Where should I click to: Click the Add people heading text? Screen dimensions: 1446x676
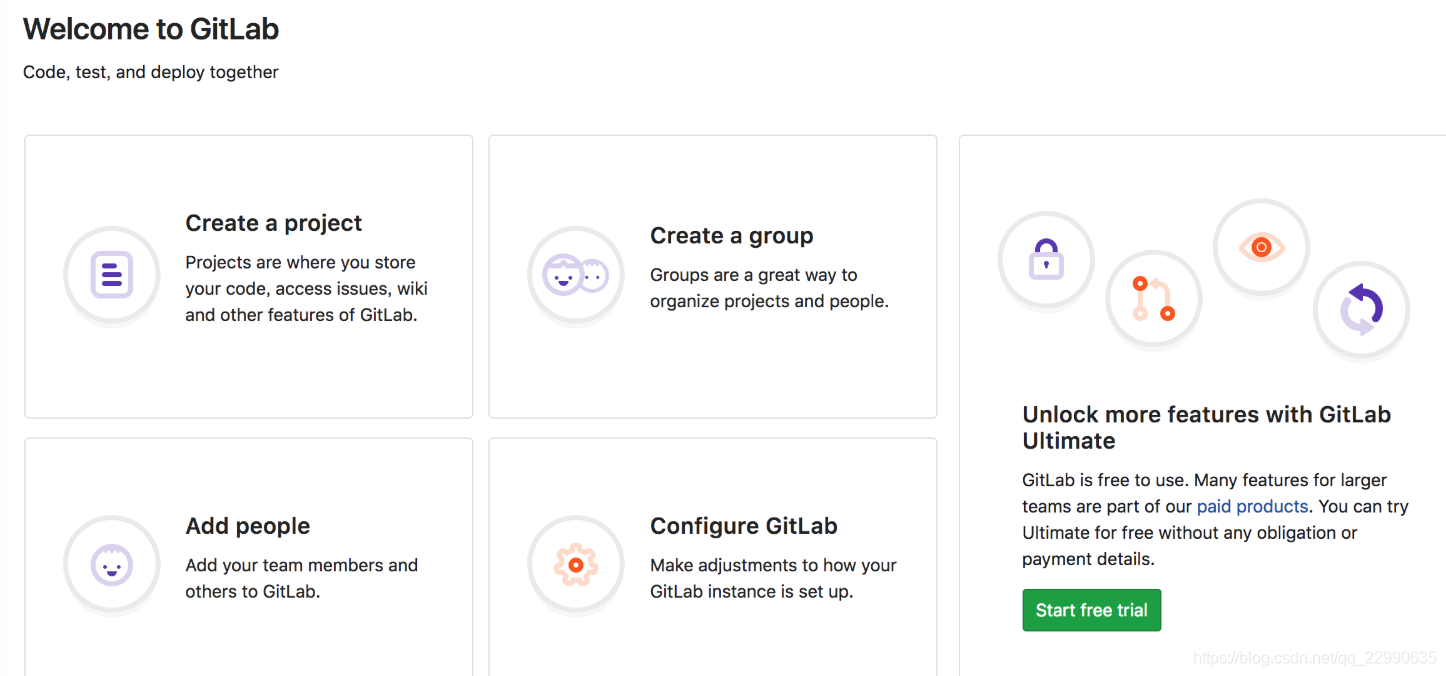[247, 525]
